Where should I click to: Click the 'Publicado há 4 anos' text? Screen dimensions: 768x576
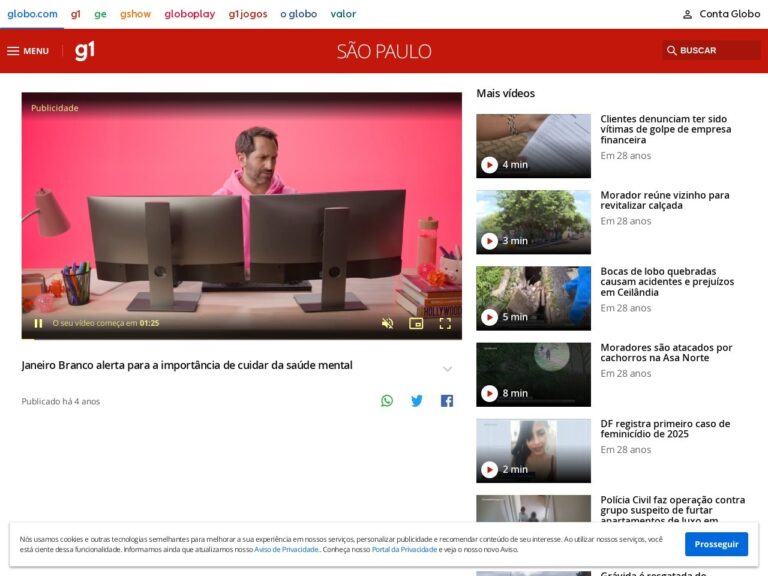pyautogui.click(x=61, y=402)
